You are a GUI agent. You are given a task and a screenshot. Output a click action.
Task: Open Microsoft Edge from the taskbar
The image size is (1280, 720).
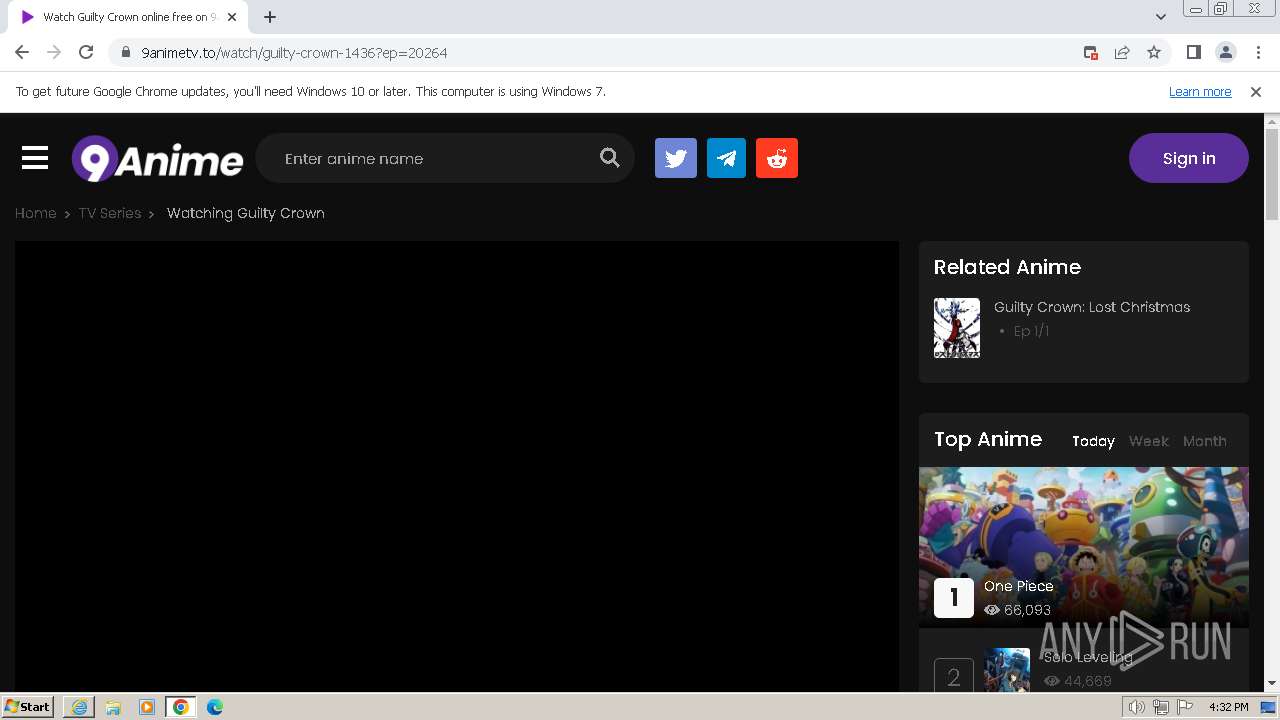click(x=215, y=707)
